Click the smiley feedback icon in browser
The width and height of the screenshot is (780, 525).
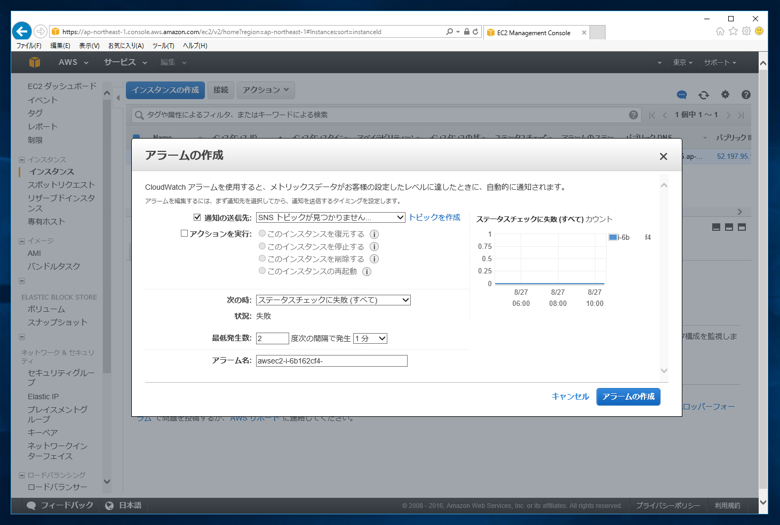[x=759, y=31]
